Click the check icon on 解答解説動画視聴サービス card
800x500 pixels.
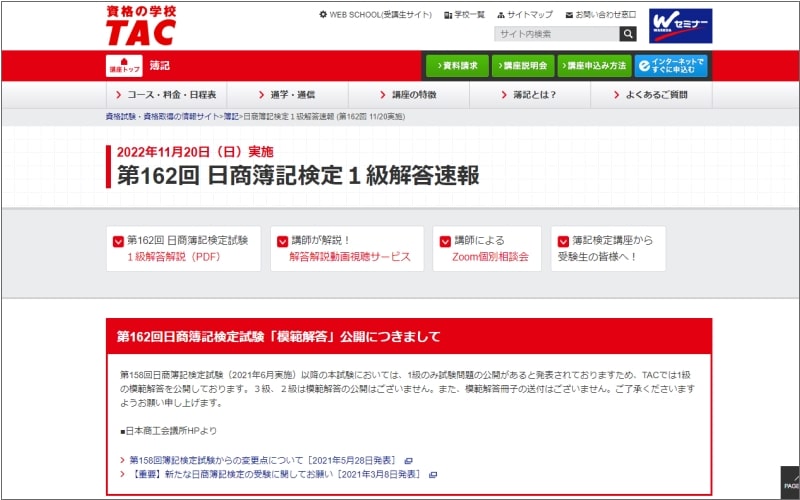282,241
